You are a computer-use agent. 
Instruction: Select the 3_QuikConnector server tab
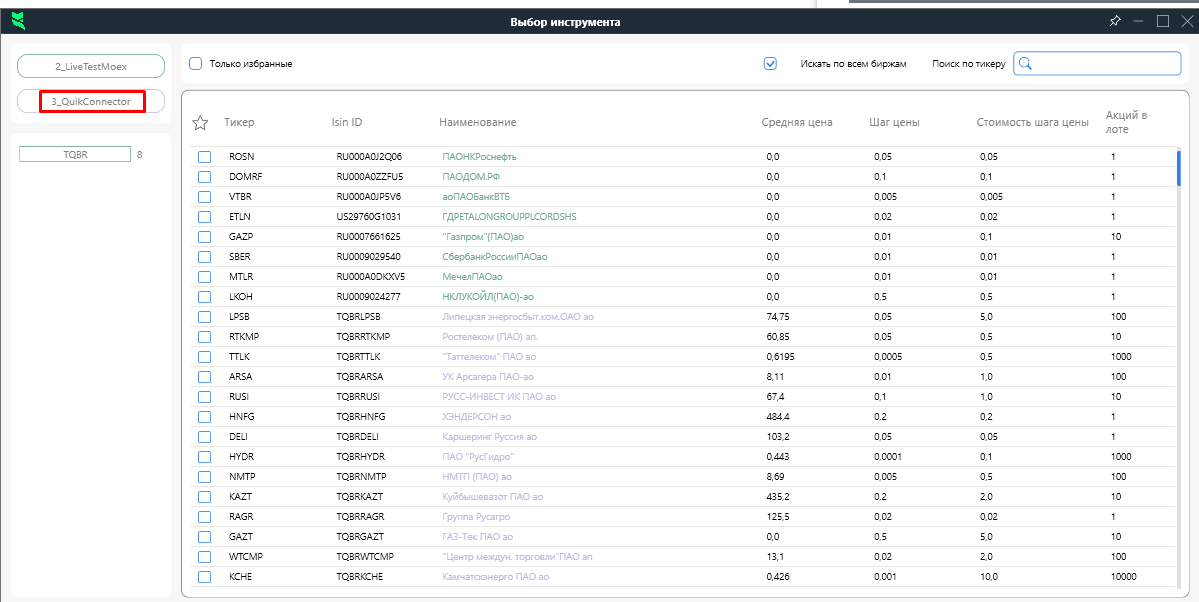point(91,101)
